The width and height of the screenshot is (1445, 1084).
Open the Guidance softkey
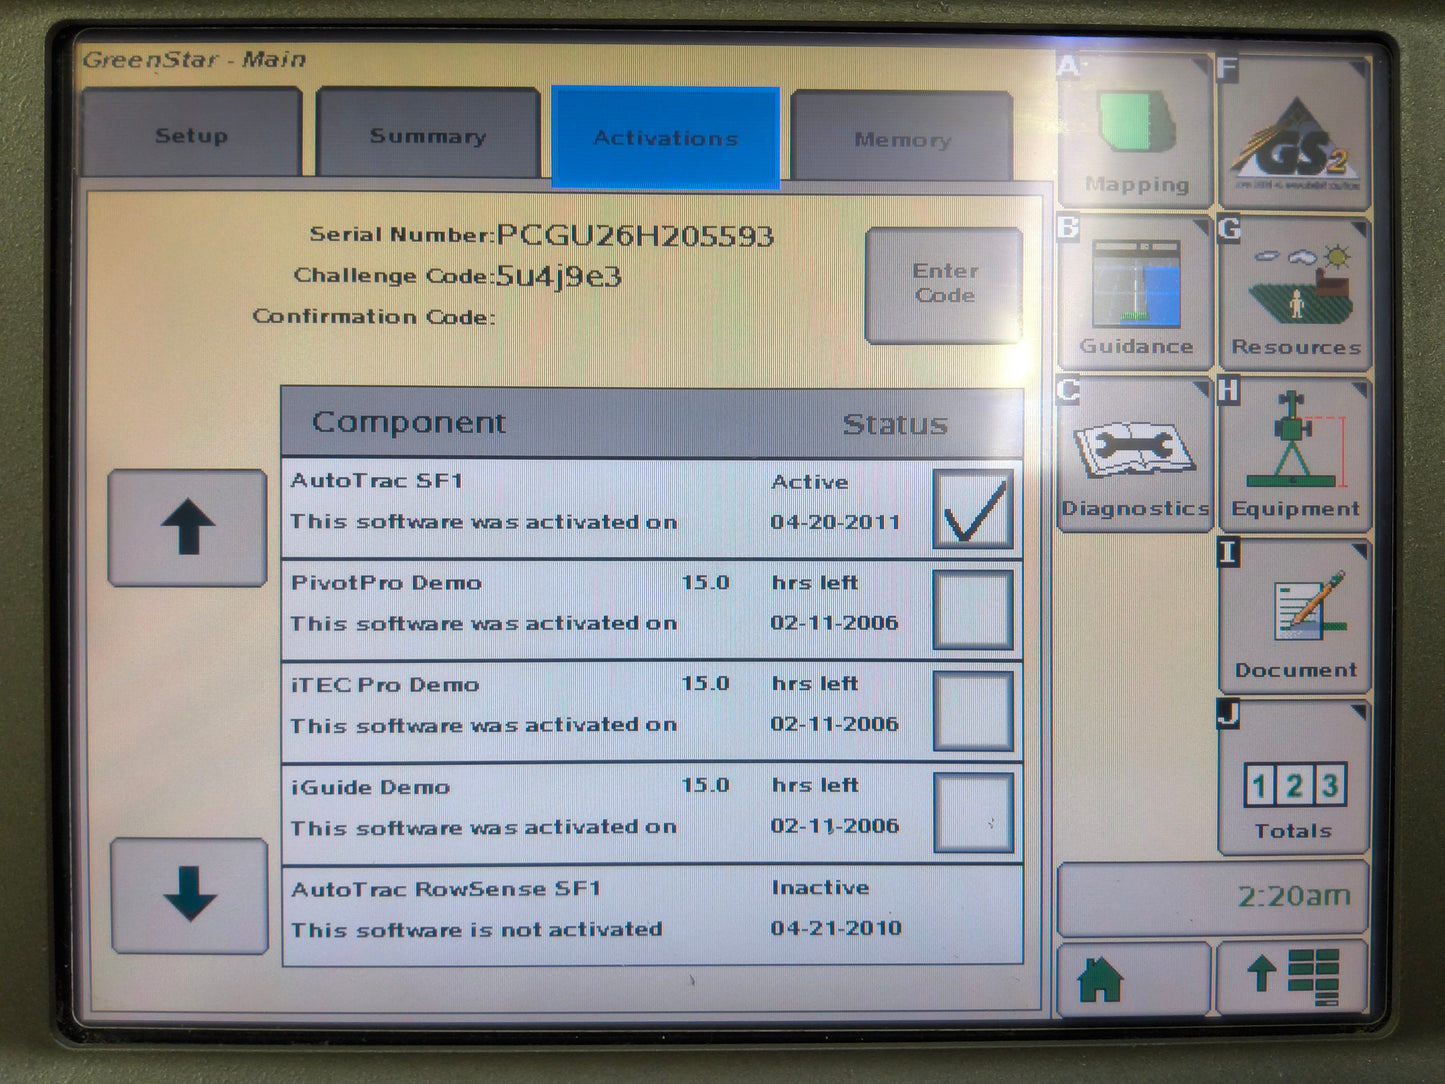tap(1135, 292)
